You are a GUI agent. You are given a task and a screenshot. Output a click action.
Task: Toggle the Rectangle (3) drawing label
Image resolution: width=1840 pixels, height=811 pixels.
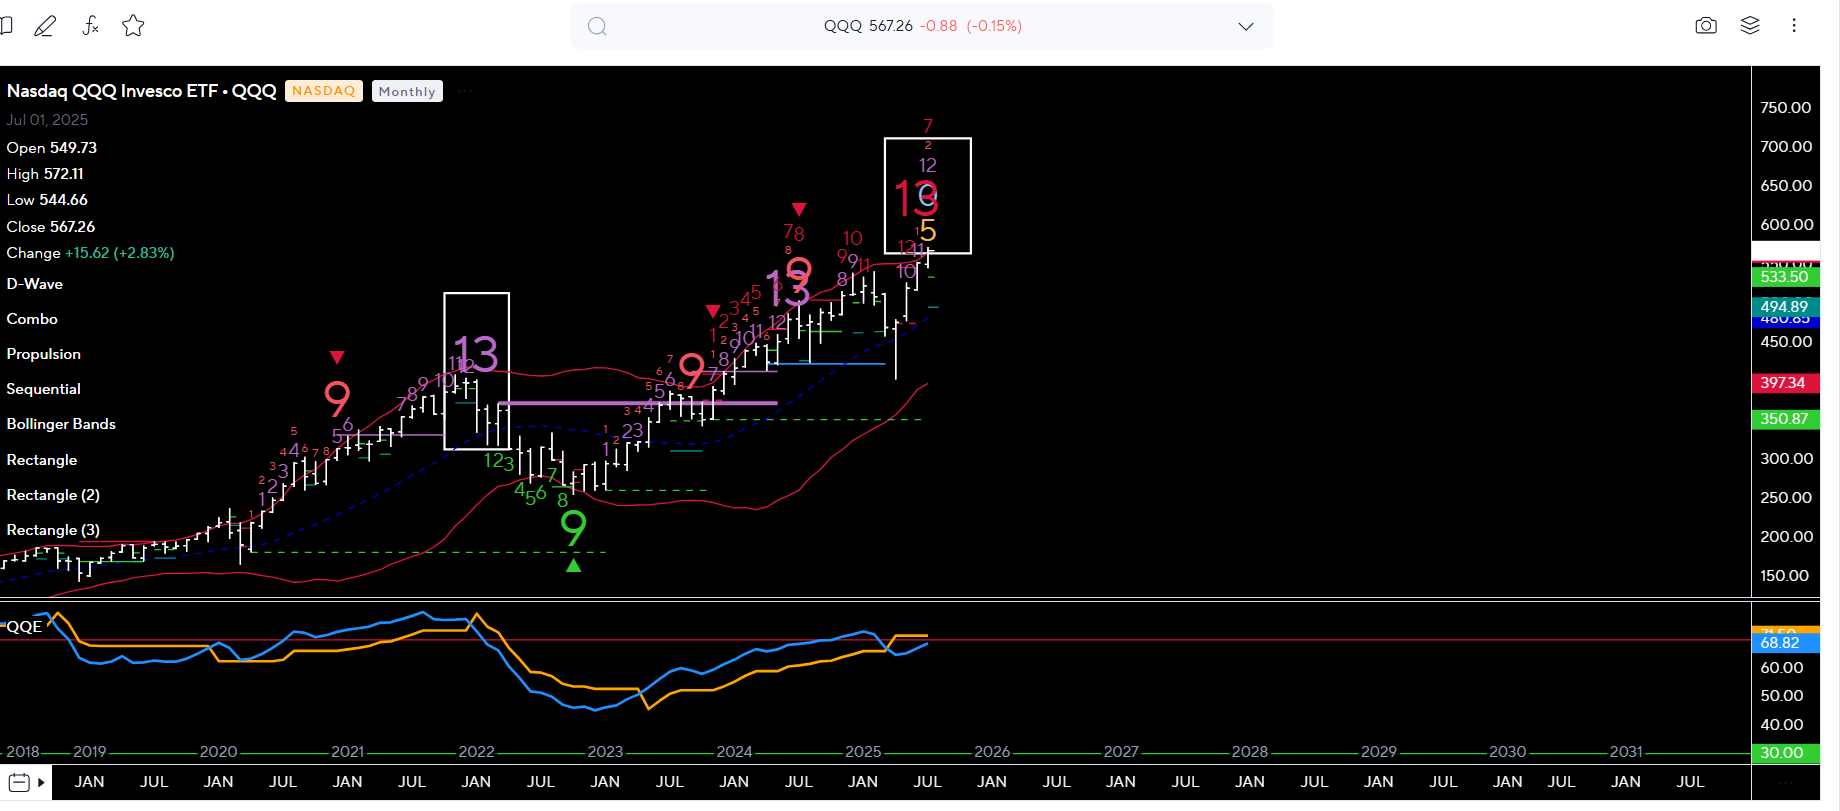53,530
